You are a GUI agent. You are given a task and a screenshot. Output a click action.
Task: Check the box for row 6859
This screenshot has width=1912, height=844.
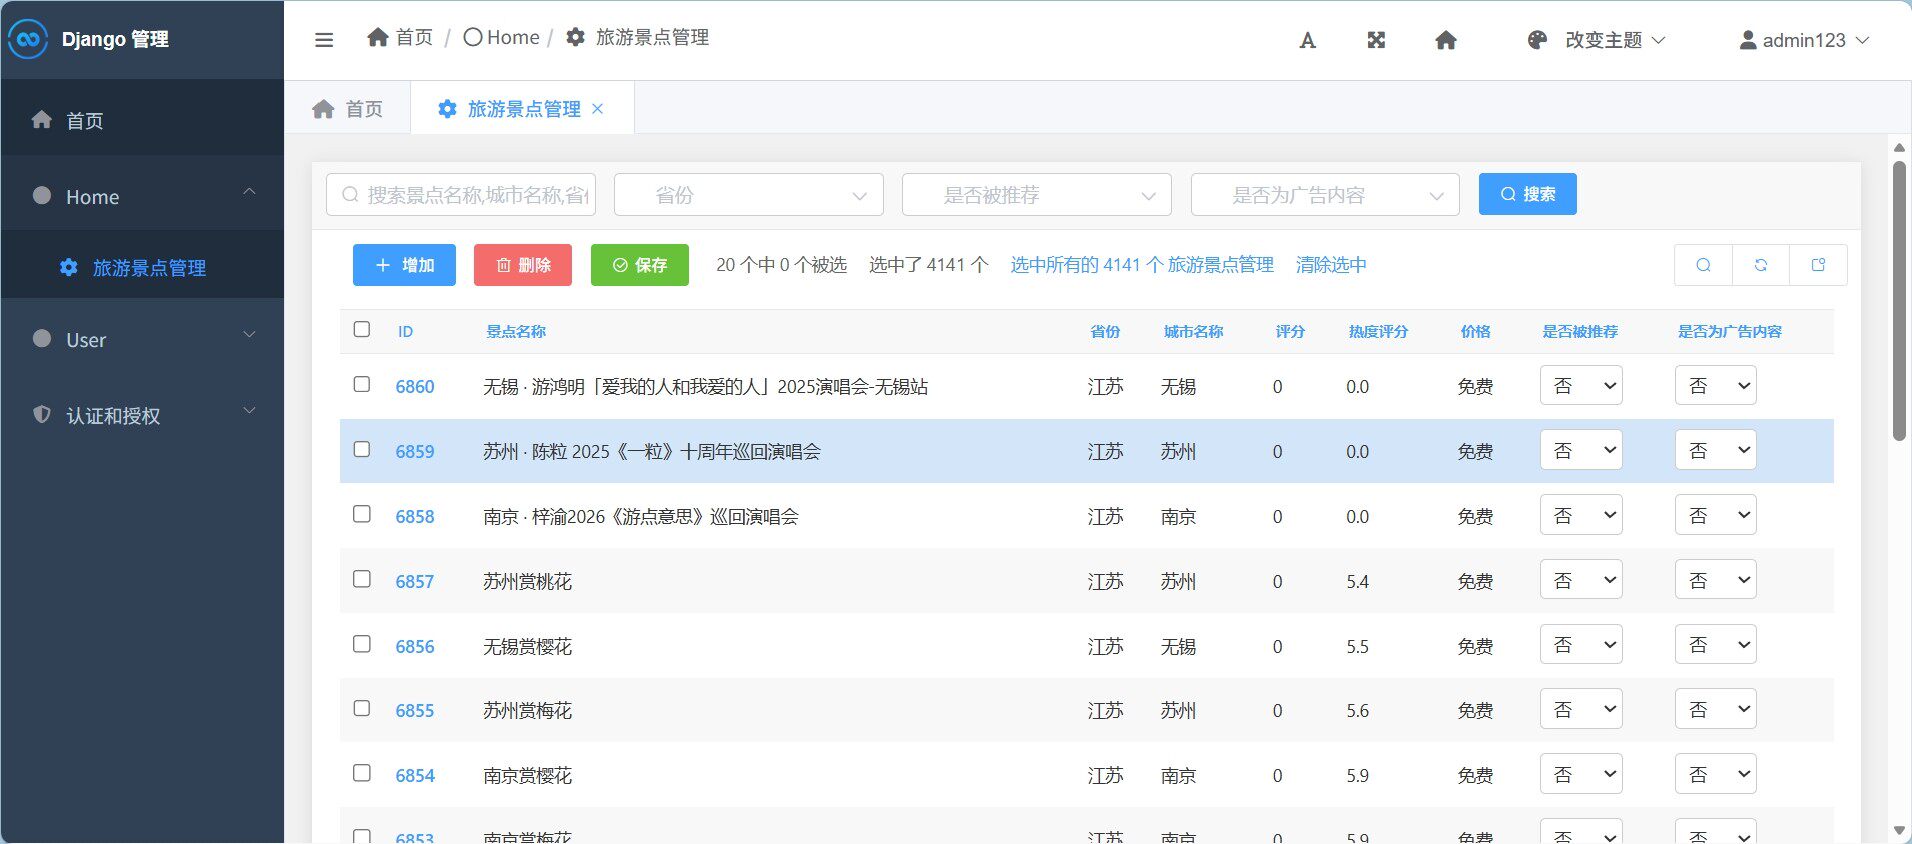(x=362, y=449)
